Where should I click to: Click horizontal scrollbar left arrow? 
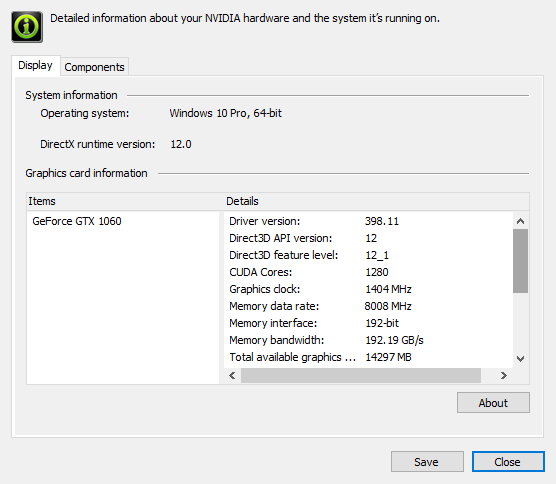[233, 375]
